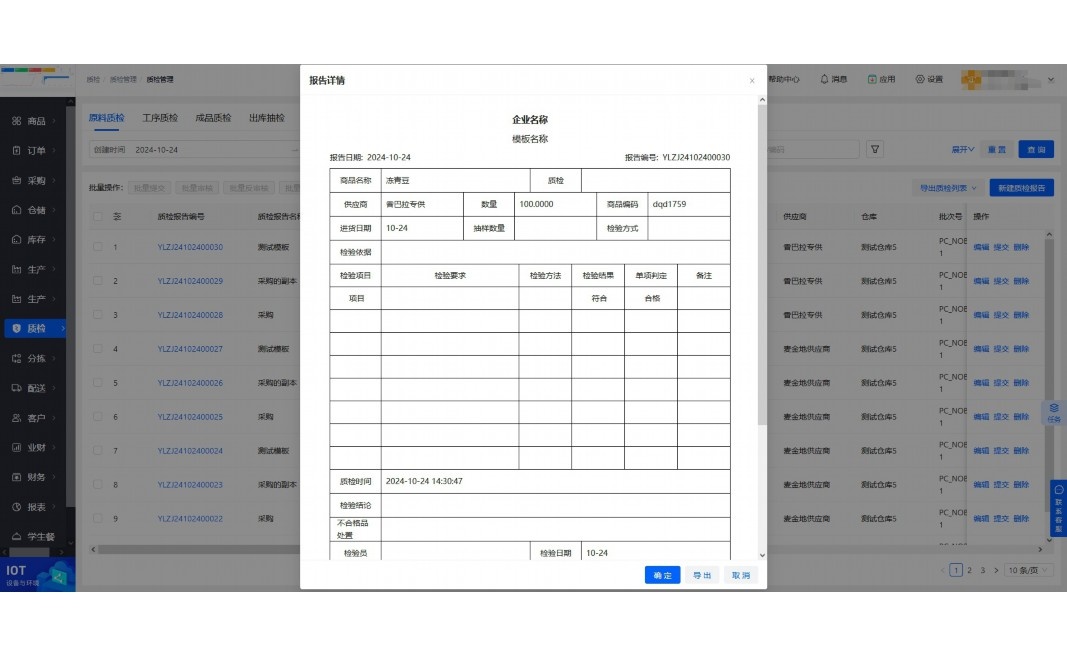Click the 冻青豆 product name cell
The image size is (1067, 656).
click(455, 180)
